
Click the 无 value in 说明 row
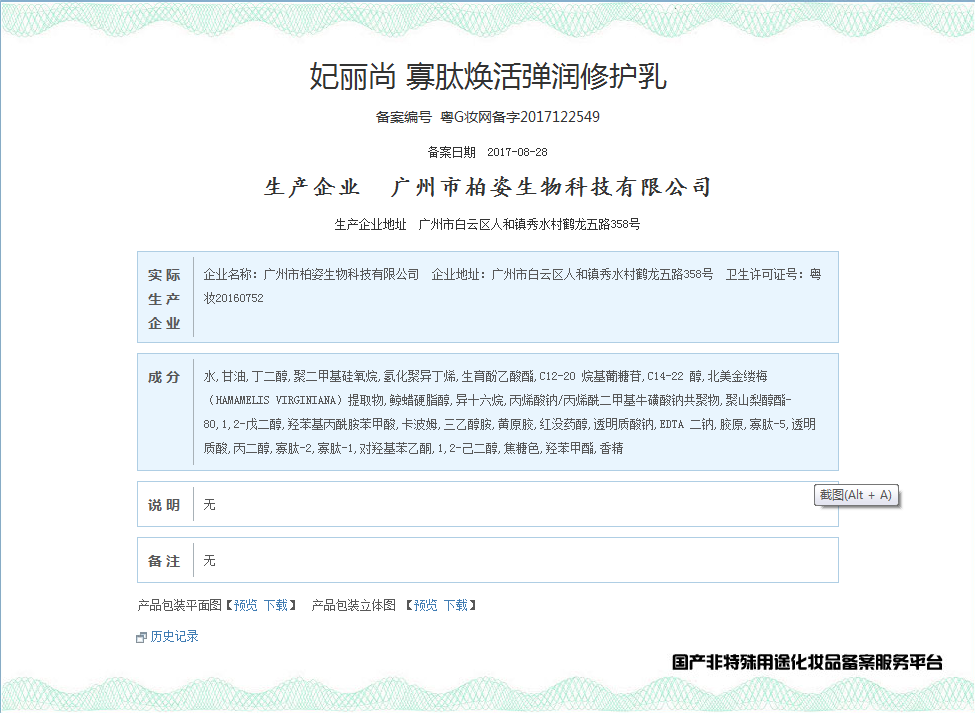210,504
